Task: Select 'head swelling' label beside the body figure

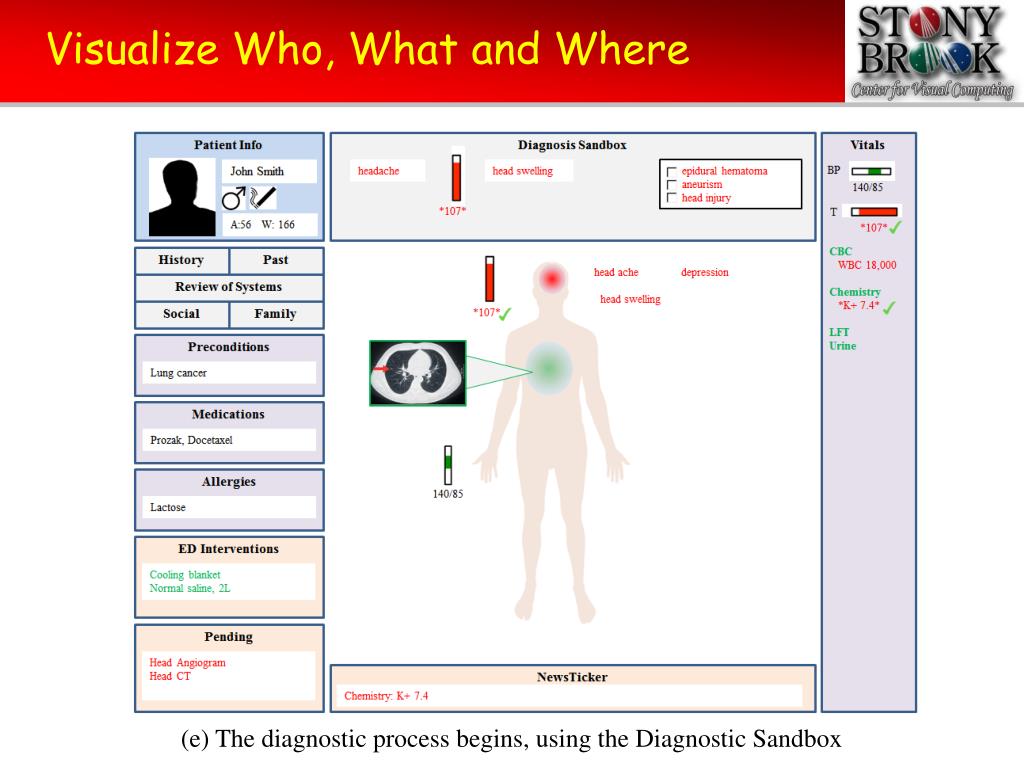Action: [x=630, y=299]
